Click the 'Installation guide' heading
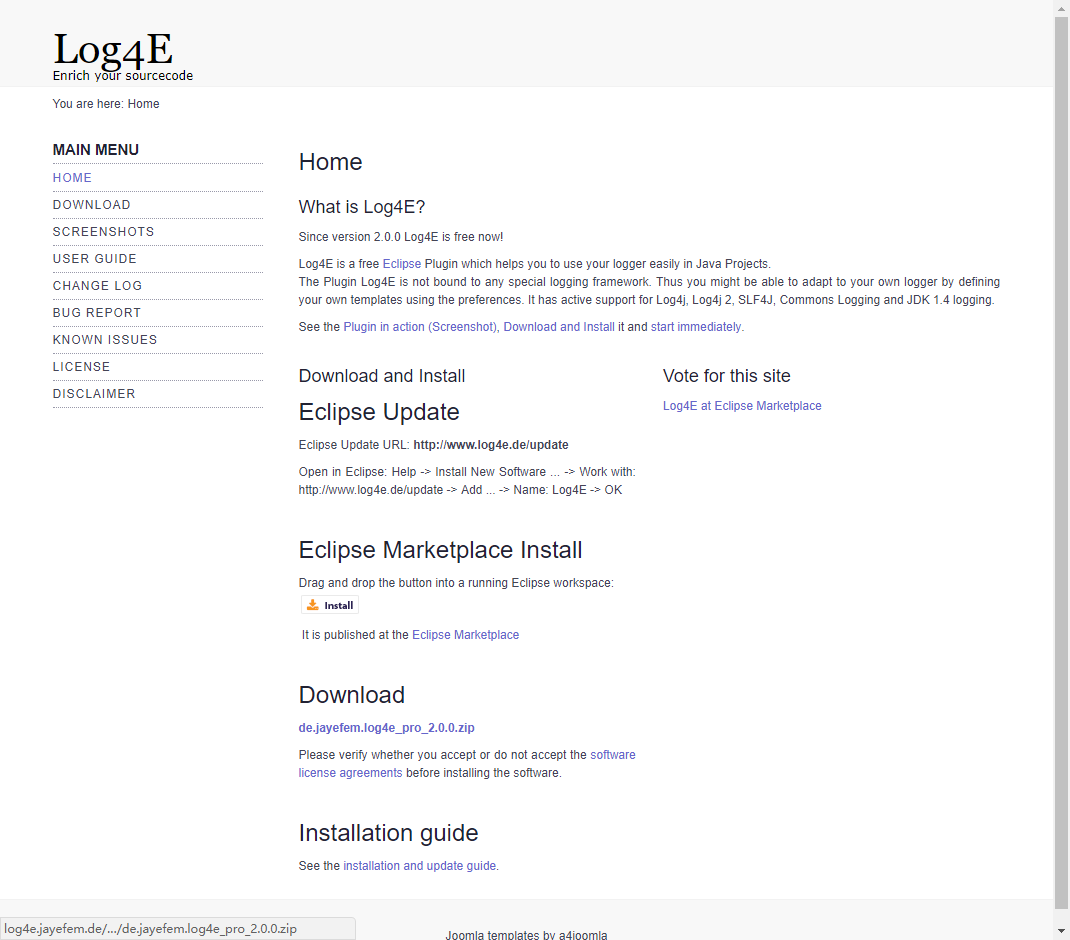This screenshot has height=940, width=1070. click(x=388, y=833)
